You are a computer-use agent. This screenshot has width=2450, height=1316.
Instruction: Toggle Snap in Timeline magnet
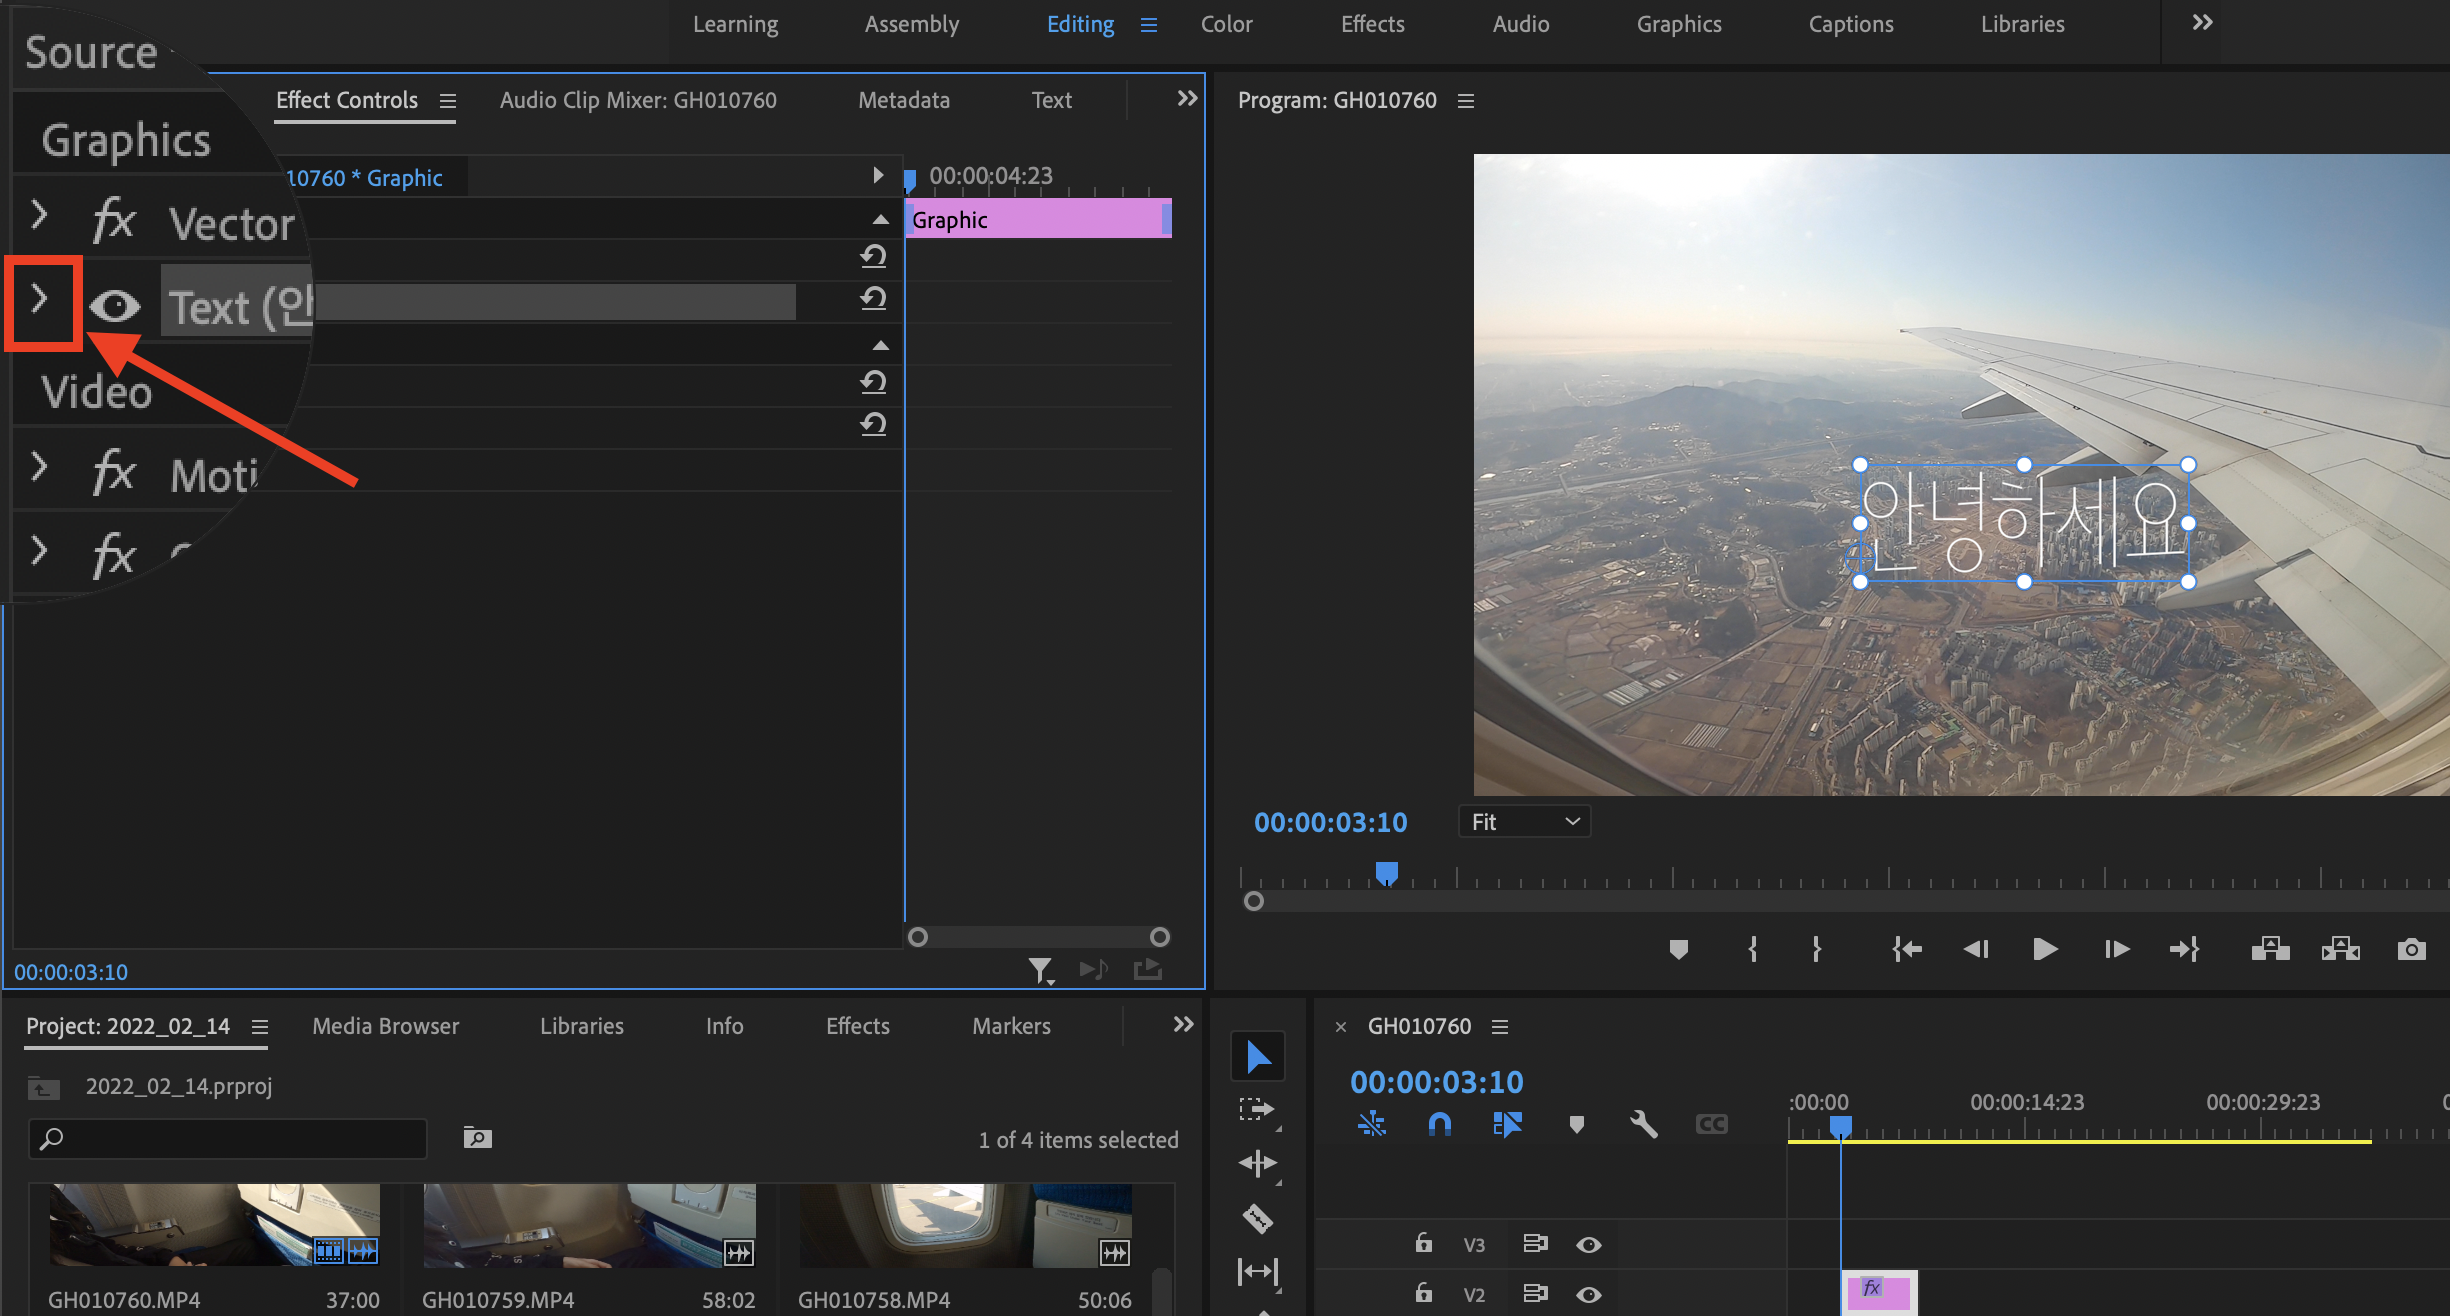pyautogui.click(x=1439, y=1124)
